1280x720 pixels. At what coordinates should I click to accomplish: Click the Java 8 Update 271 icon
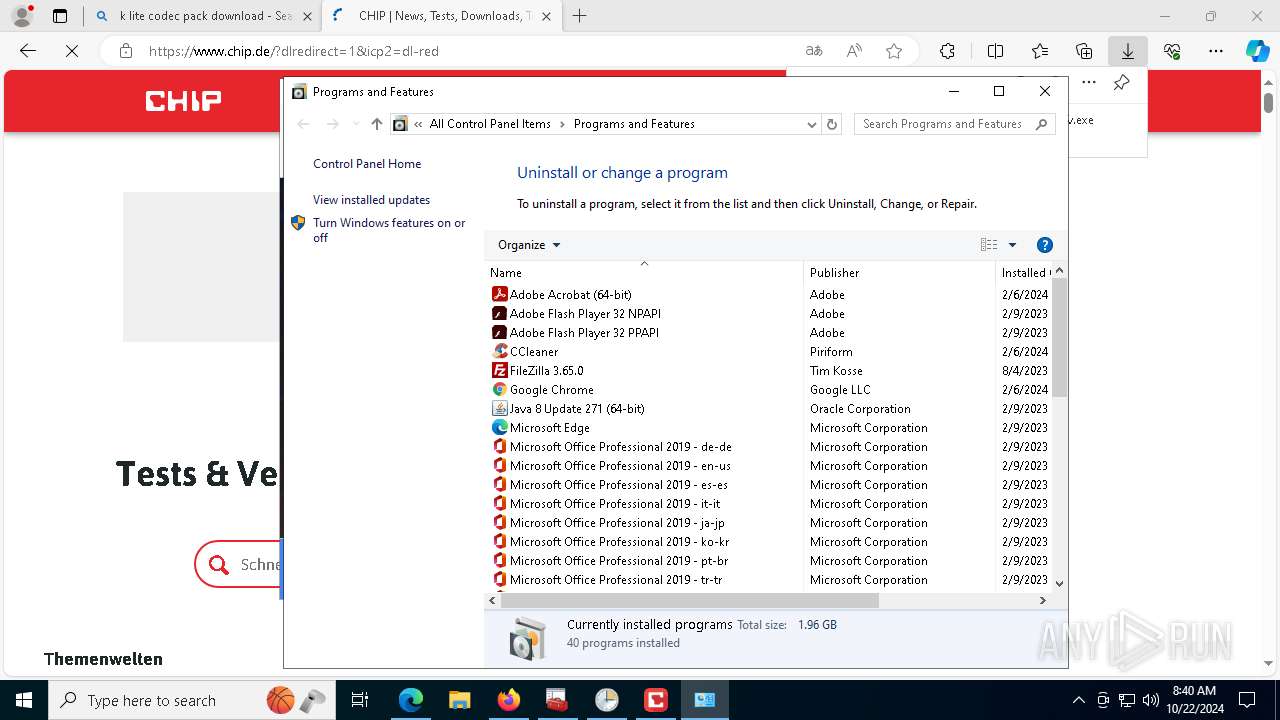pos(500,408)
